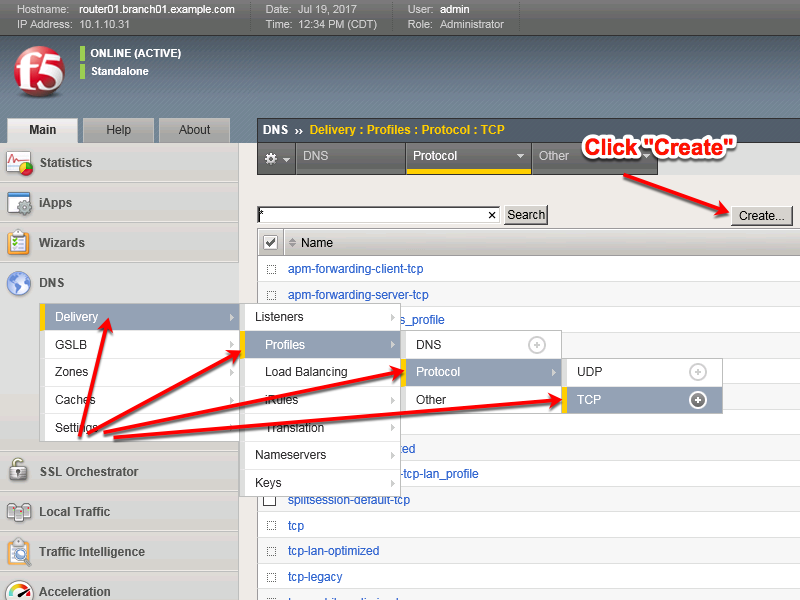This screenshot has height=600, width=800.
Task: Choose Load Balancing in the Delivery submenu
Action: [320, 372]
